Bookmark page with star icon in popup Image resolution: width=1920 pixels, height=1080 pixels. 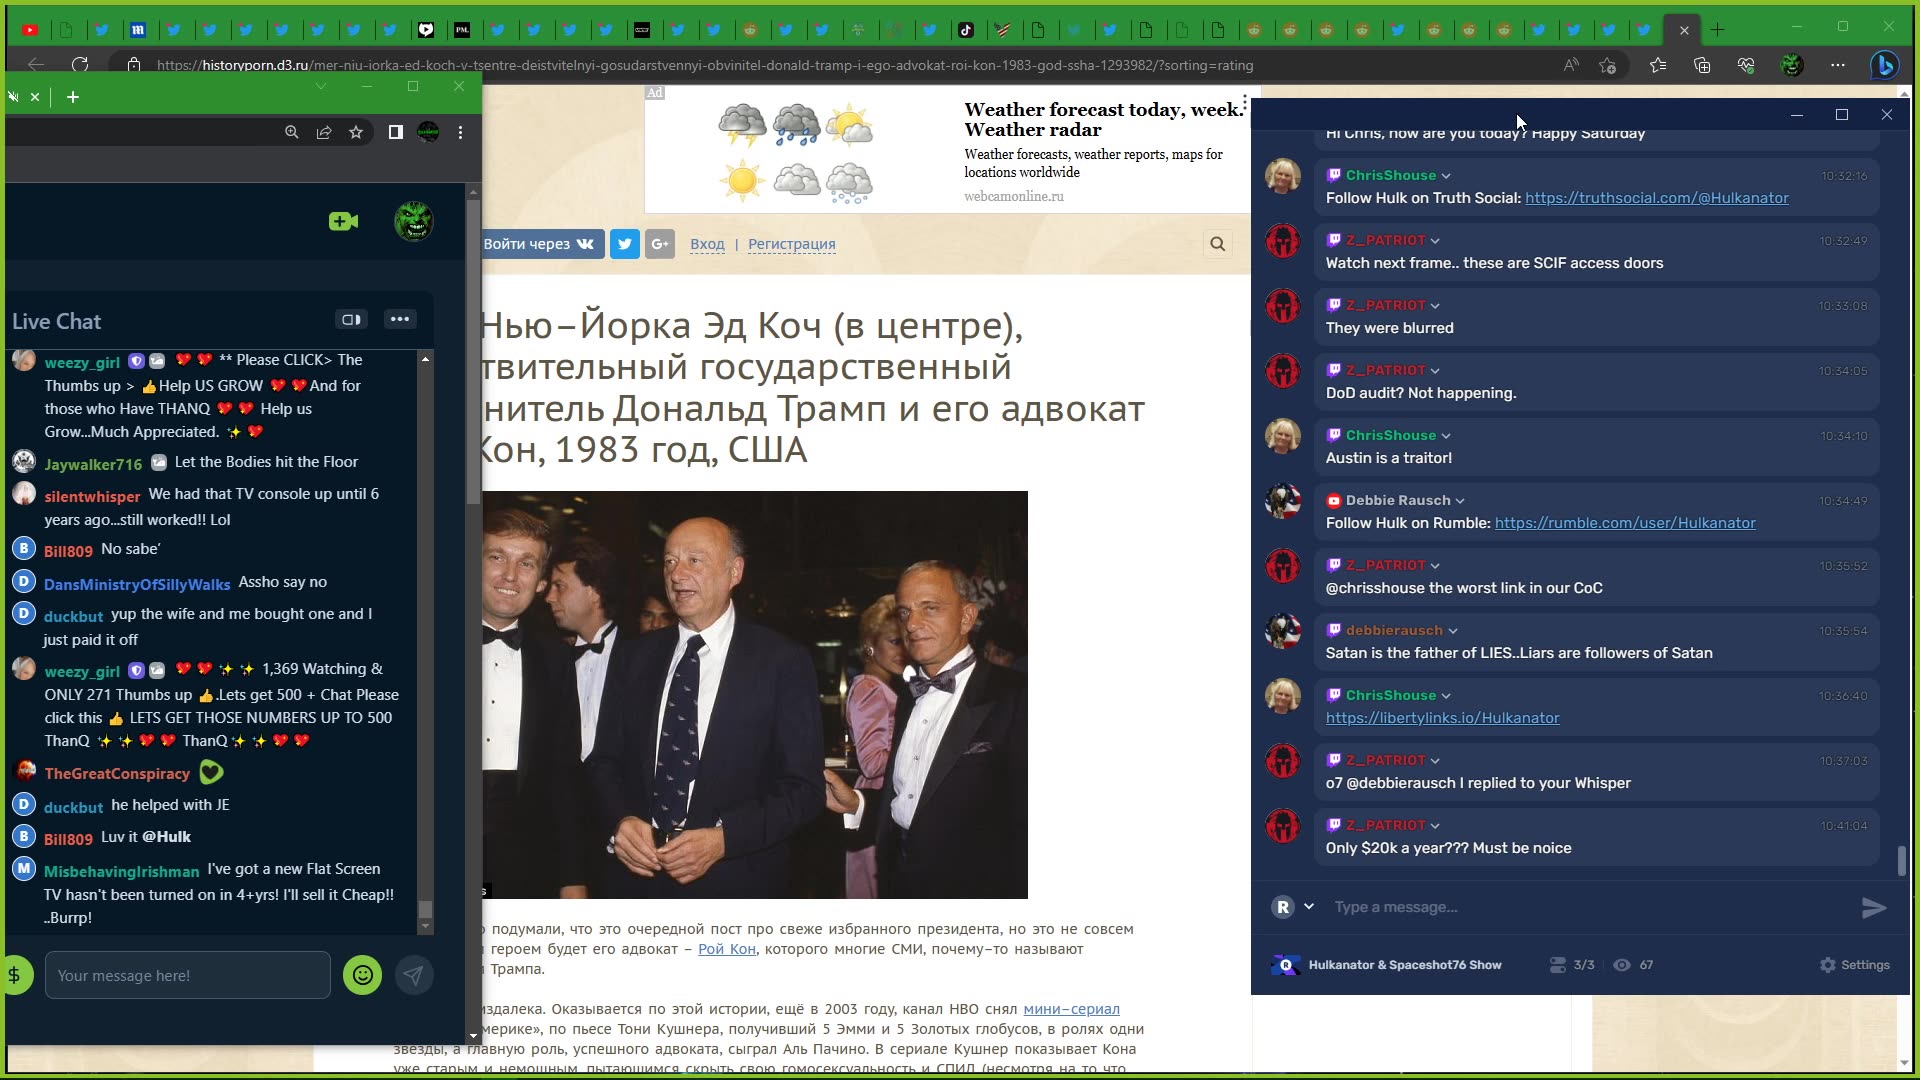pyautogui.click(x=356, y=132)
